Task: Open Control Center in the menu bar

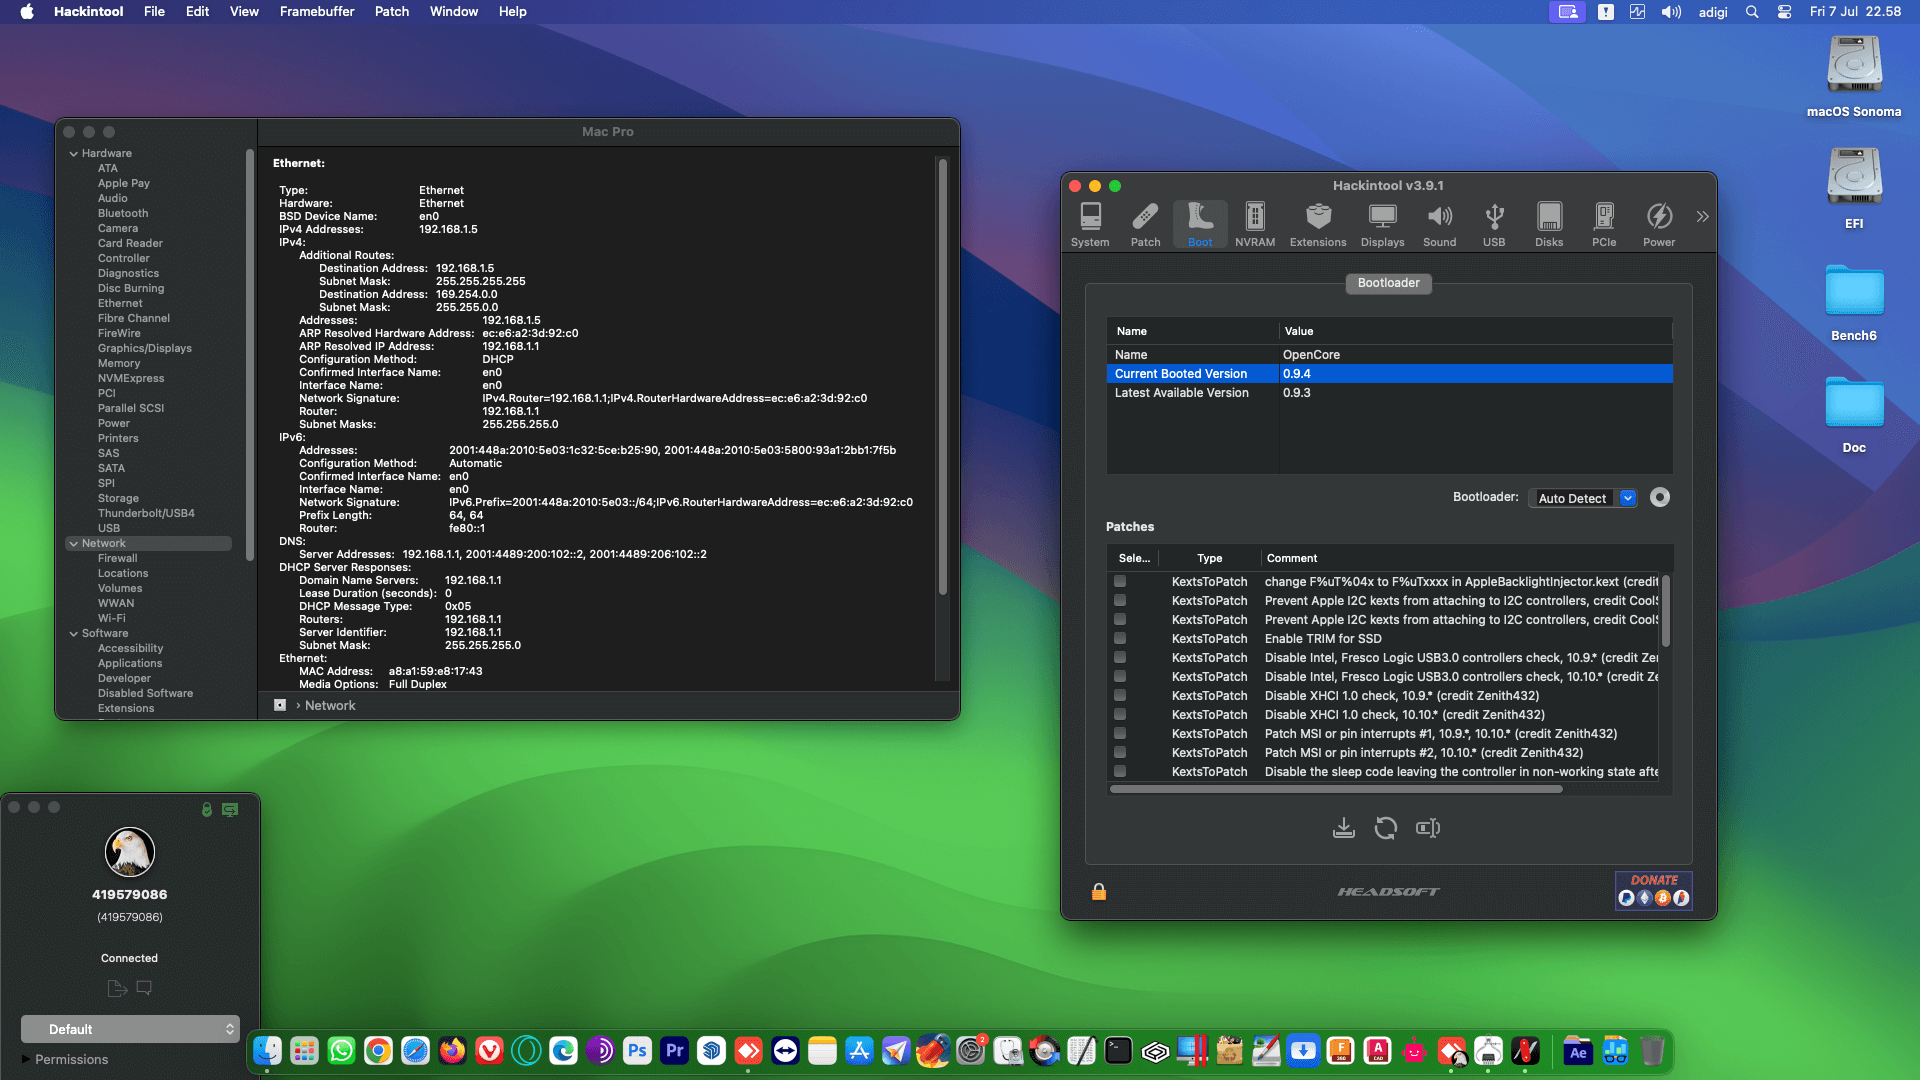Action: pos(1784,12)
